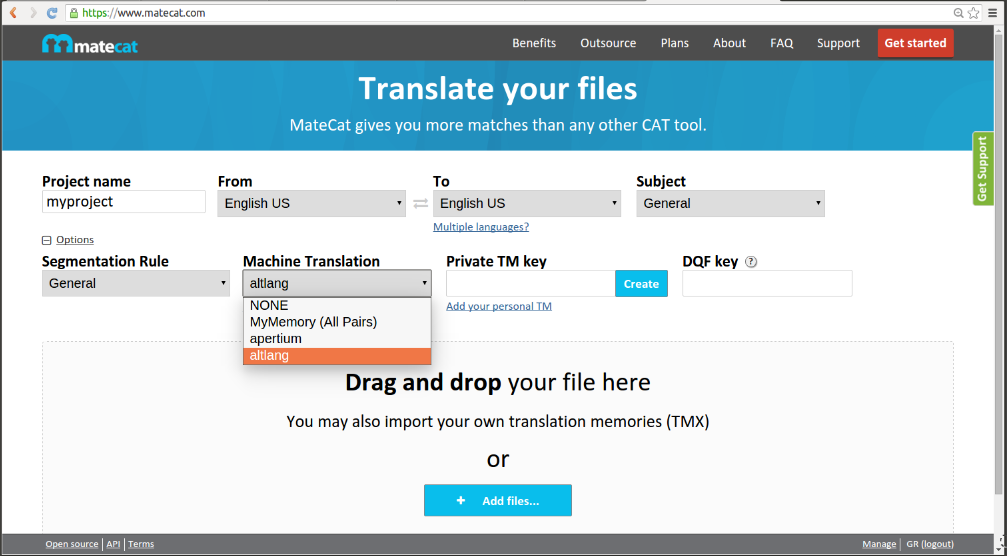This screenshot has height=556, width=1007.
Task: Open the Open source footer link
Action: (x=72, y=544)
